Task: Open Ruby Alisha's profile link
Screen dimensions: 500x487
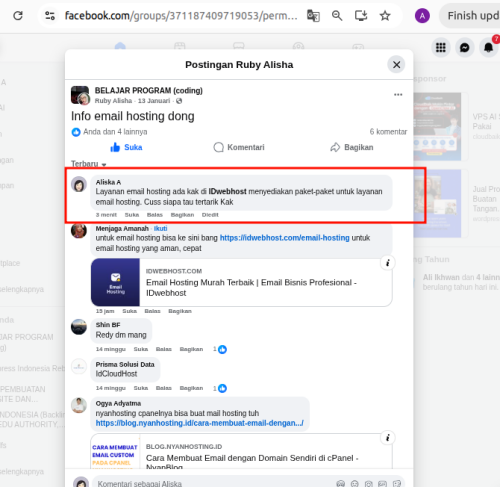Action: coord(113,101)
